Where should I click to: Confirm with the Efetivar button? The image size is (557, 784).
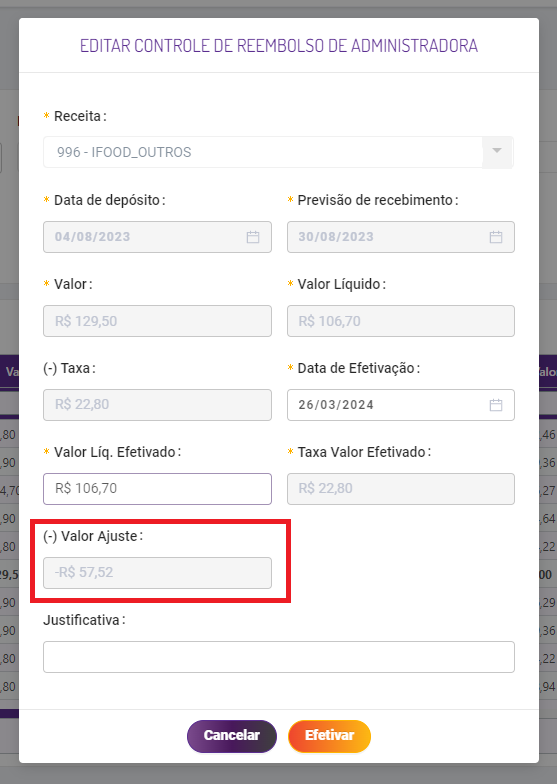click(x=330, y=736)
